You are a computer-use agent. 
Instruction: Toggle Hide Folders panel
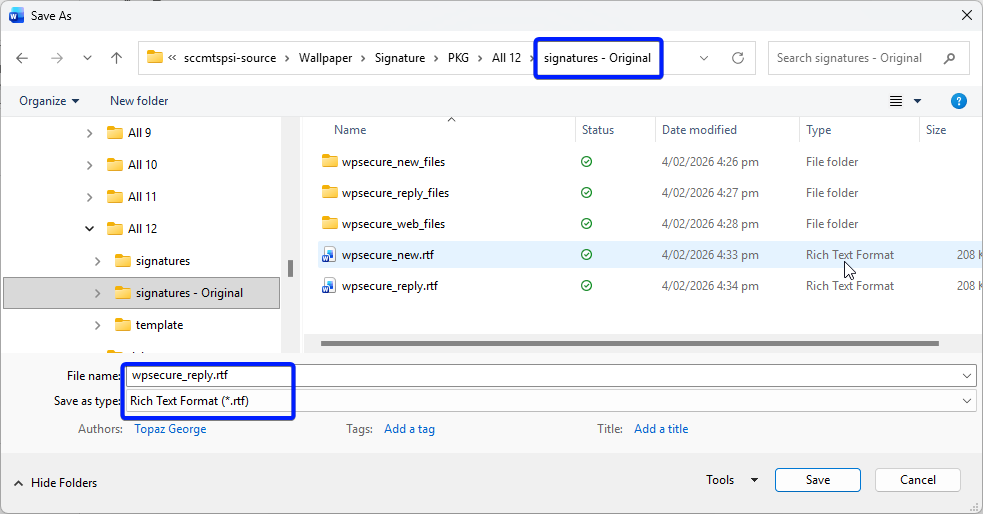pyautogui.click(x=56, y=483)
